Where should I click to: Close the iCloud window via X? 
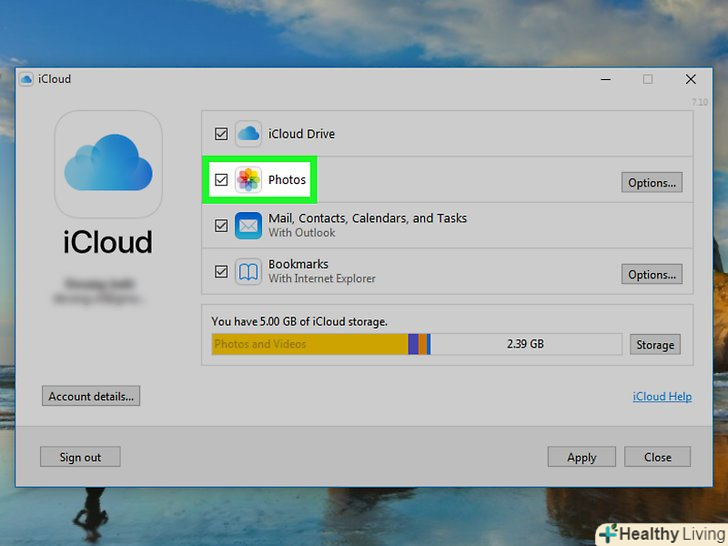(691, 79)
